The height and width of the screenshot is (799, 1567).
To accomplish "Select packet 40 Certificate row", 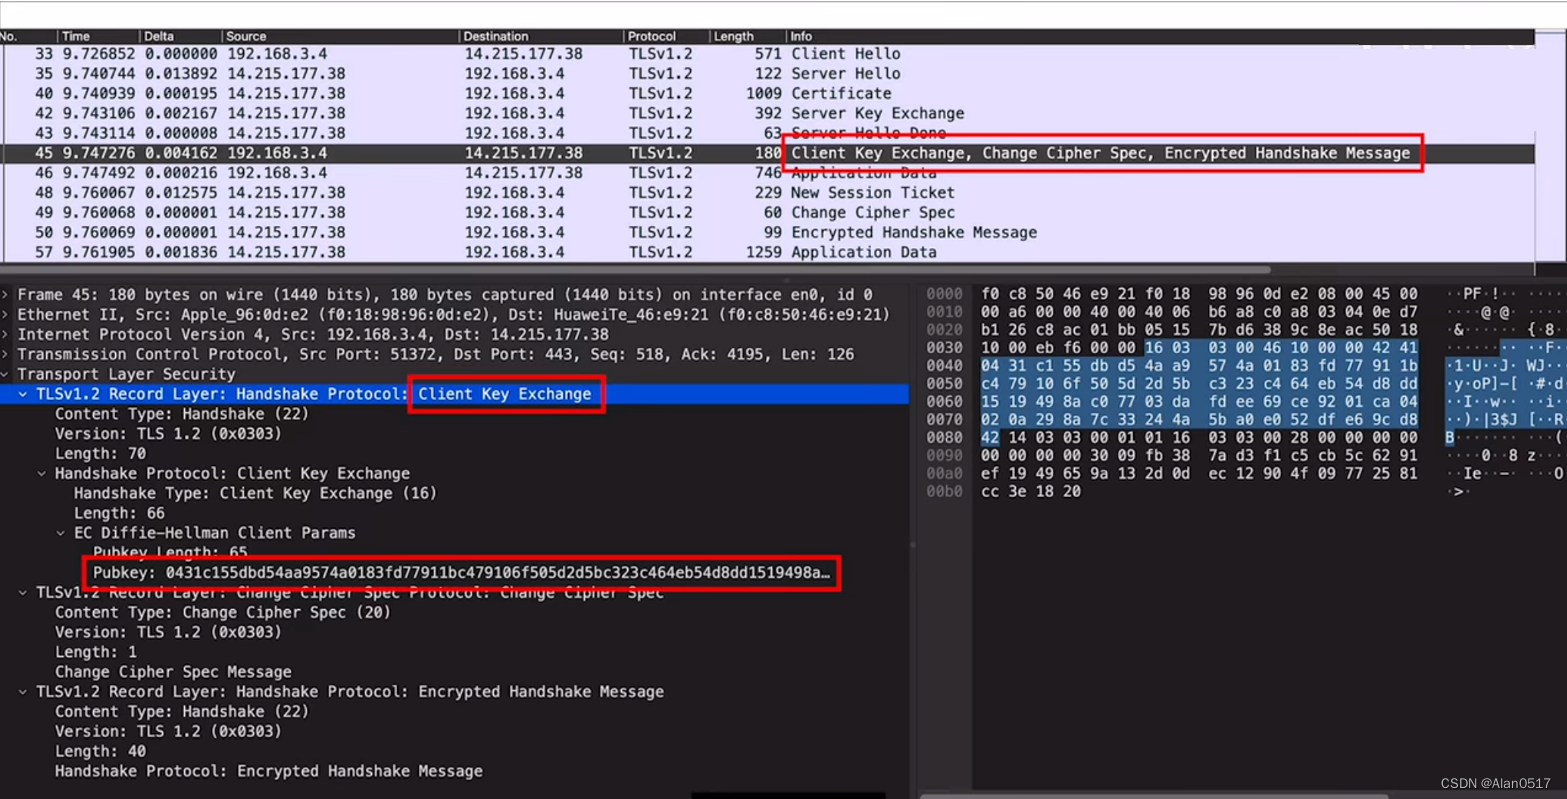I will (x=767, y=94).
